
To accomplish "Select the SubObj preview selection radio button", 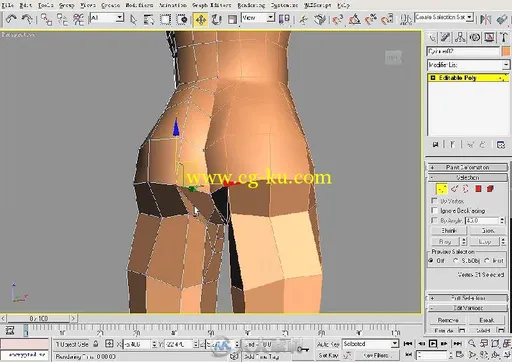I will (456, 260).
